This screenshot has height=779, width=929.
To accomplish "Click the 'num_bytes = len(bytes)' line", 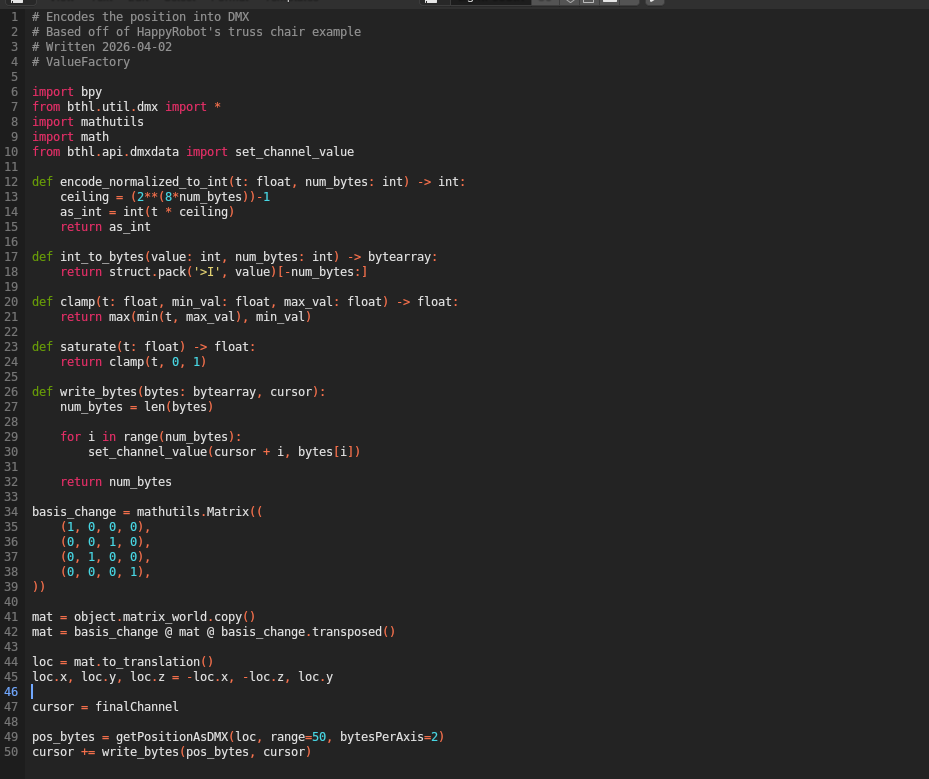I will pos(137,407).
